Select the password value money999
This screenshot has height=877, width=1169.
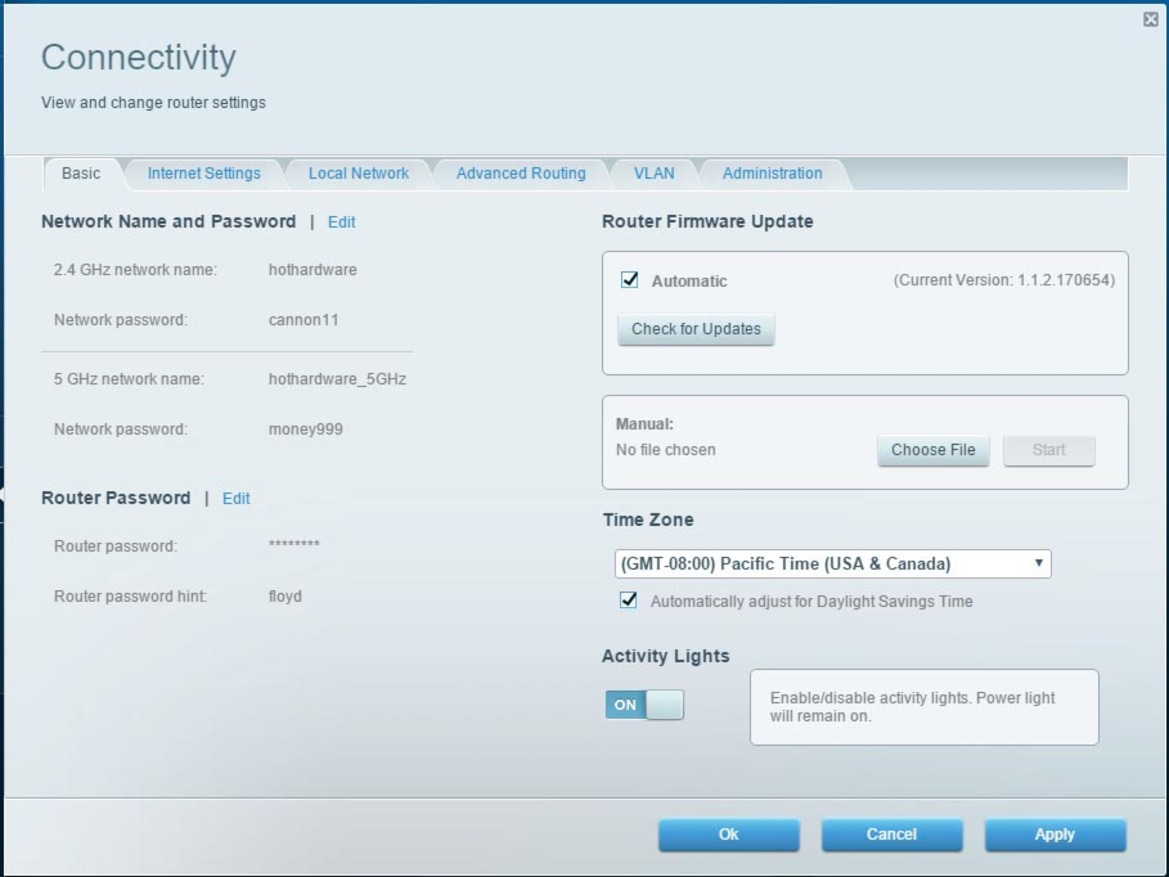[306, 430]
